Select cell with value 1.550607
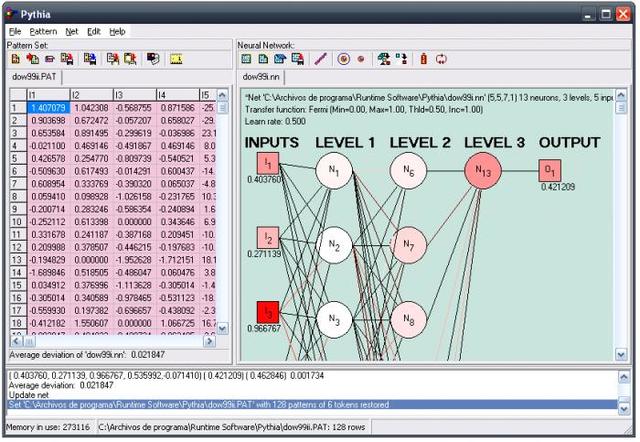Viewport: 640px width, 442px height. (x=91, y=323)
